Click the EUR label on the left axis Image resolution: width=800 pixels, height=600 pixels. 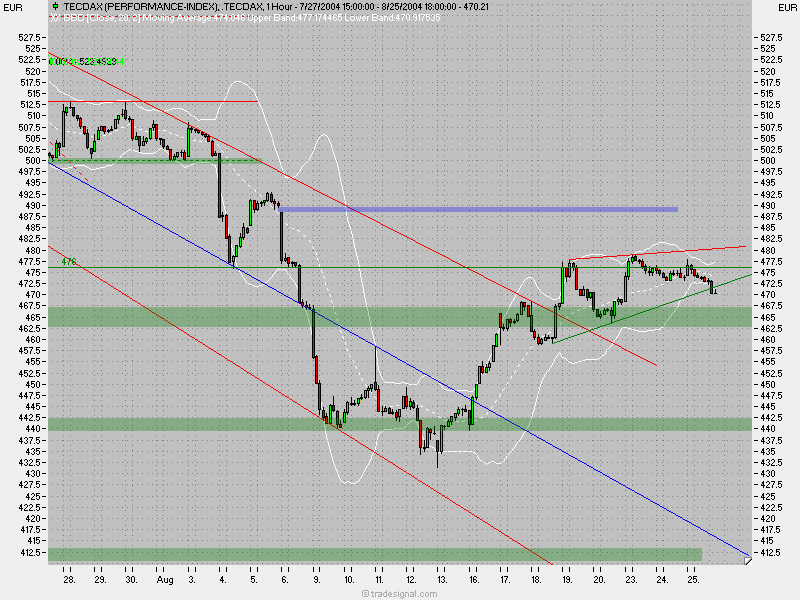(x=14, y=8)
